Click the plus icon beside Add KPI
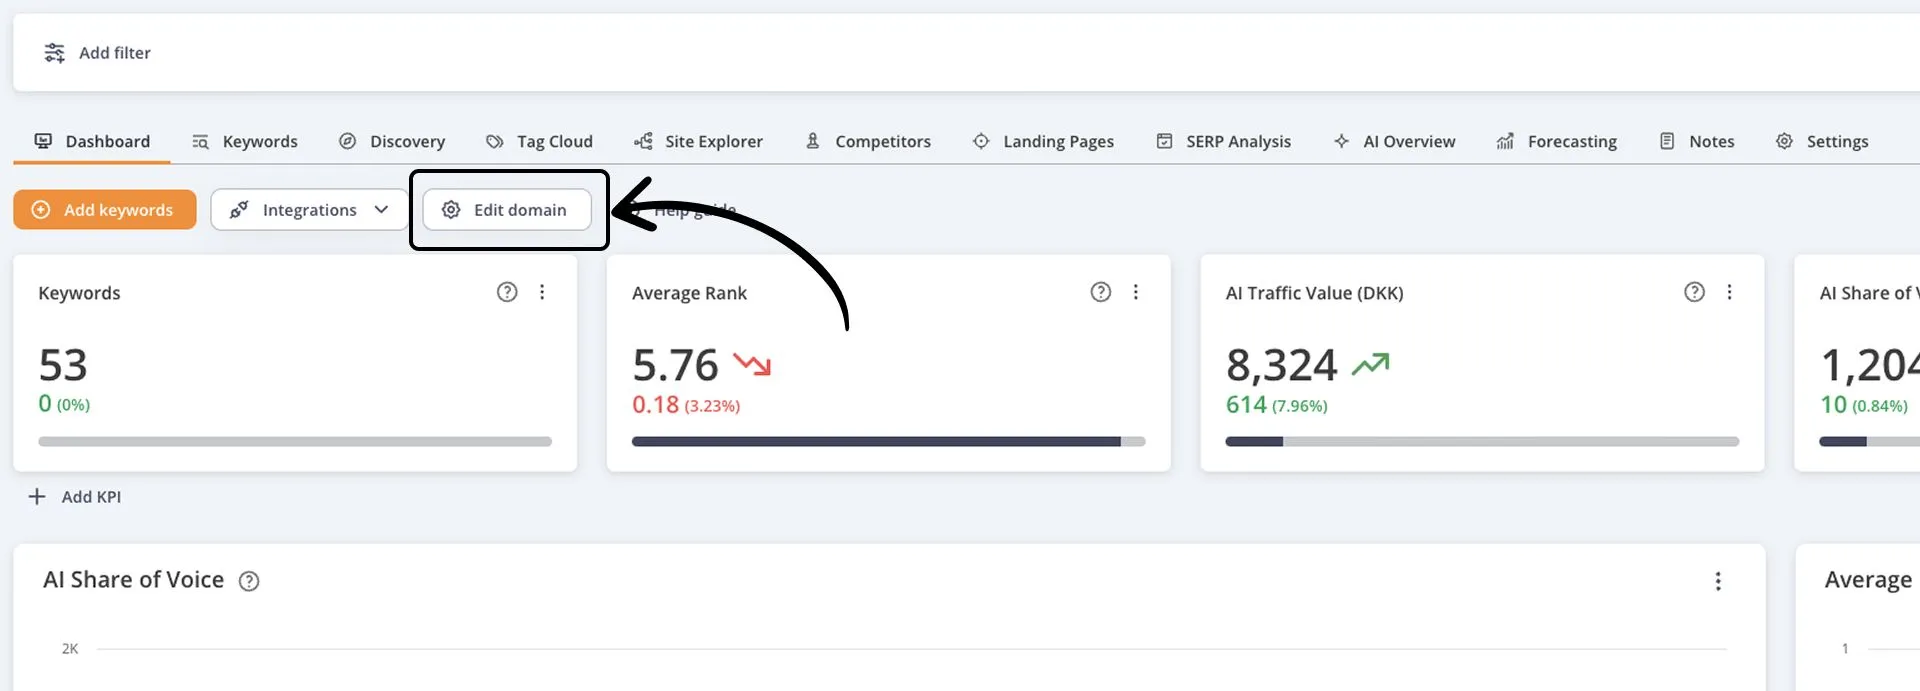 click(x=37, y=497)
